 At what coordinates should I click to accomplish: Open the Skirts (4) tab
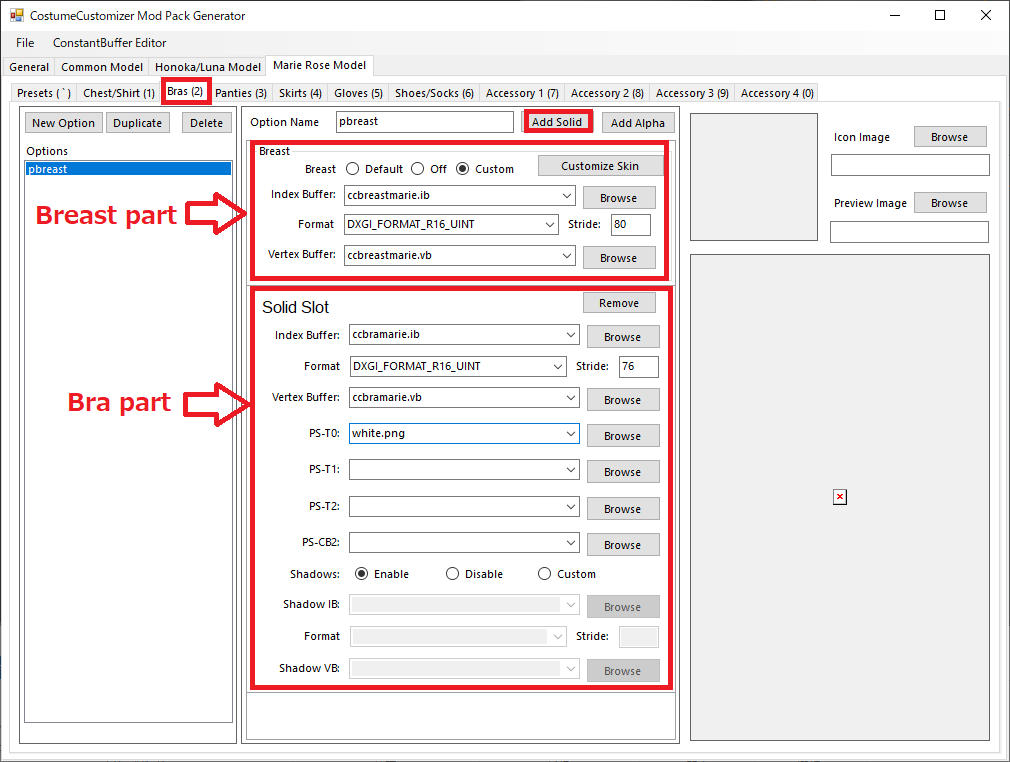[300, 93]
